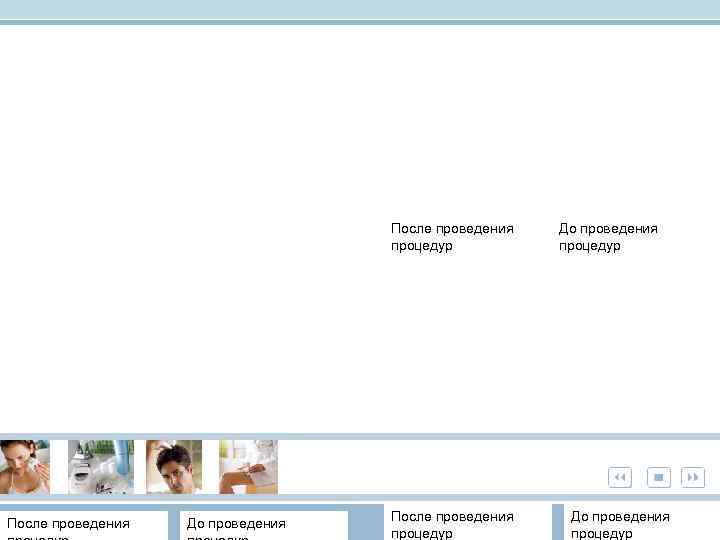The width and height of the screenshot is (720, 540).
Task: Click the fast-forward (next slide) button
Action: (693, 477)
